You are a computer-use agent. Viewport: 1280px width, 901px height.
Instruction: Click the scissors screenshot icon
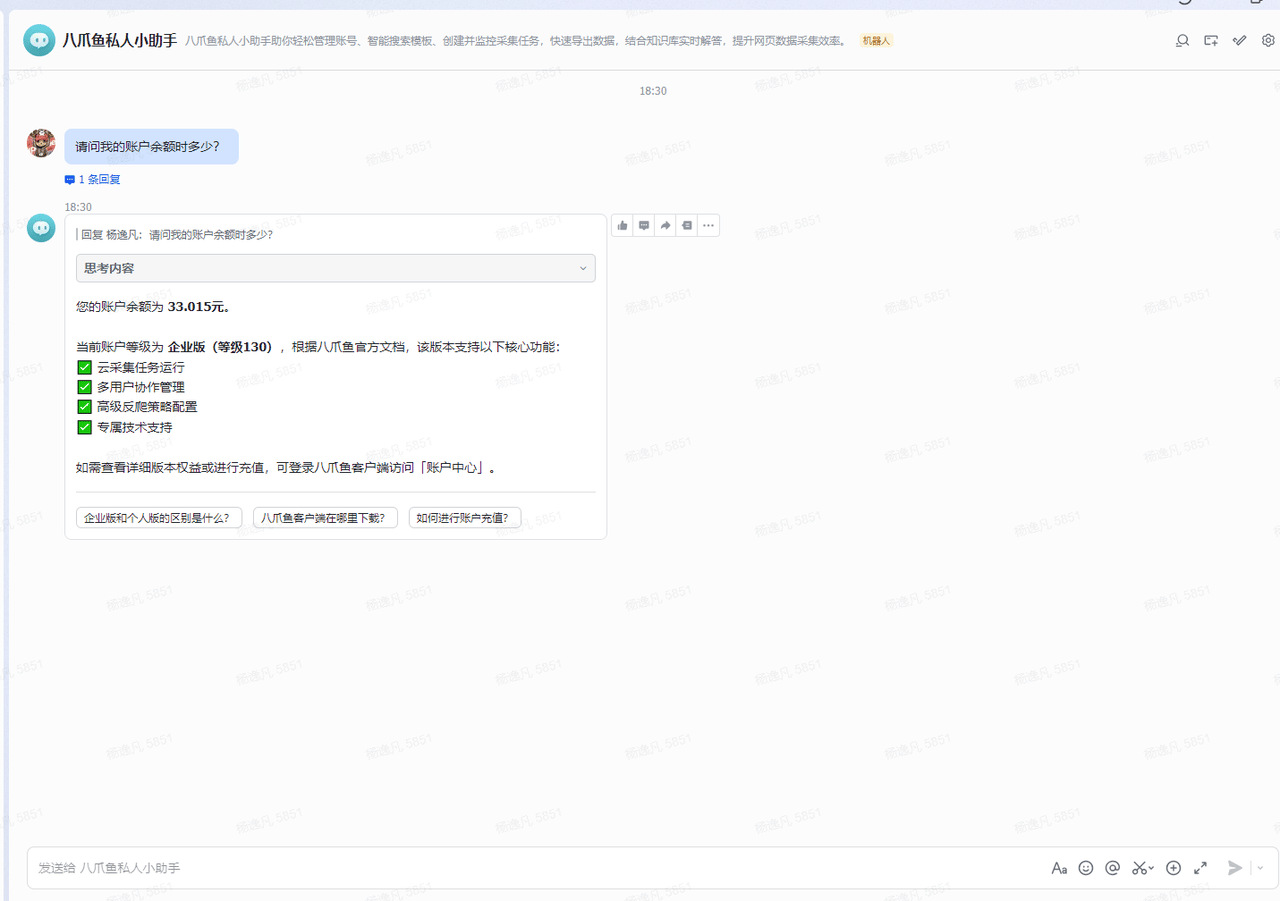tap(1138, 868)
